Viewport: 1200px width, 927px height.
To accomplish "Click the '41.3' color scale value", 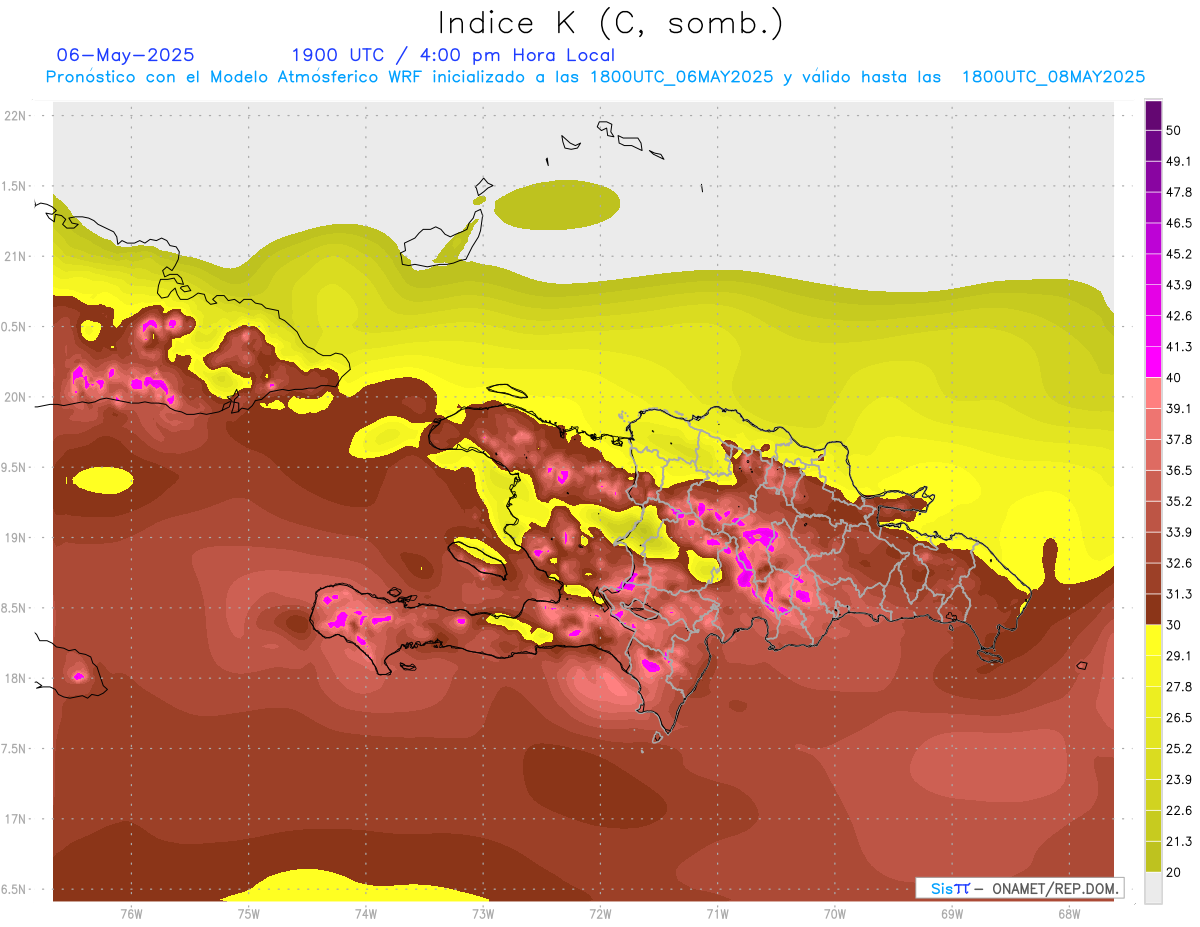I will click(1180, 347).
